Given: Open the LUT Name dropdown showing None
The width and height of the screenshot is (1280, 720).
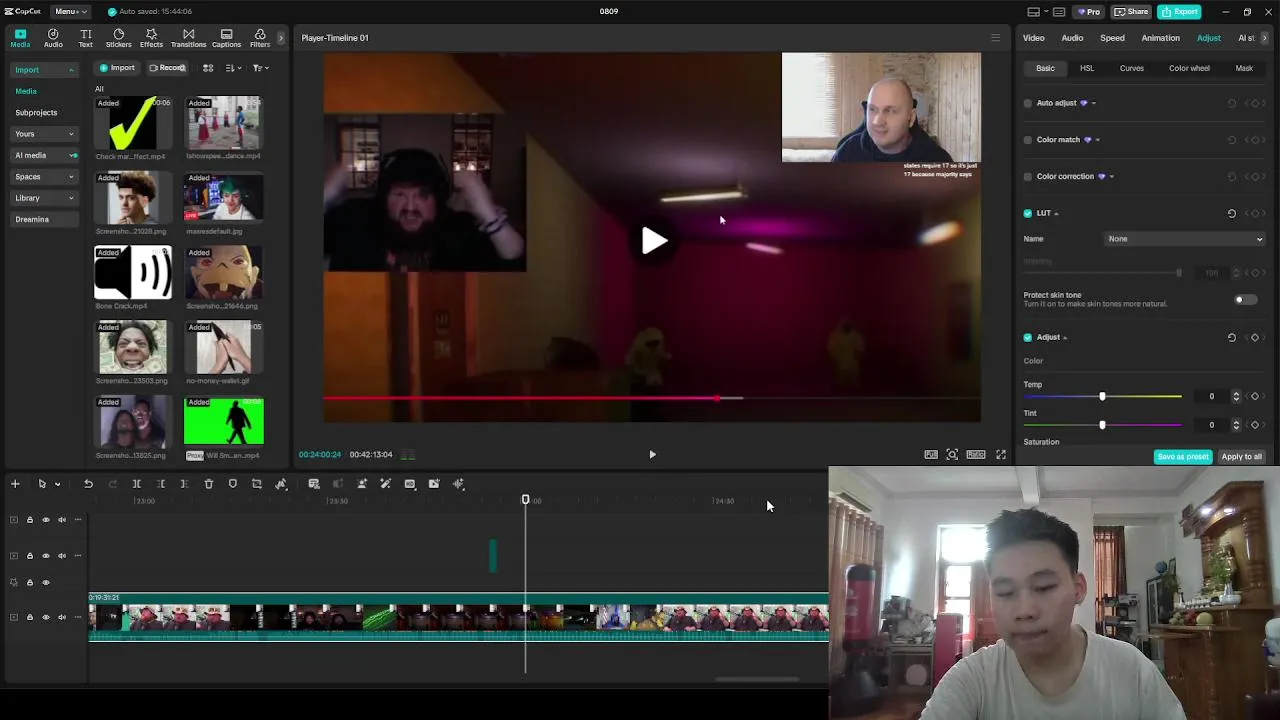Looking at the screenshot, I should click(1185, 239).
